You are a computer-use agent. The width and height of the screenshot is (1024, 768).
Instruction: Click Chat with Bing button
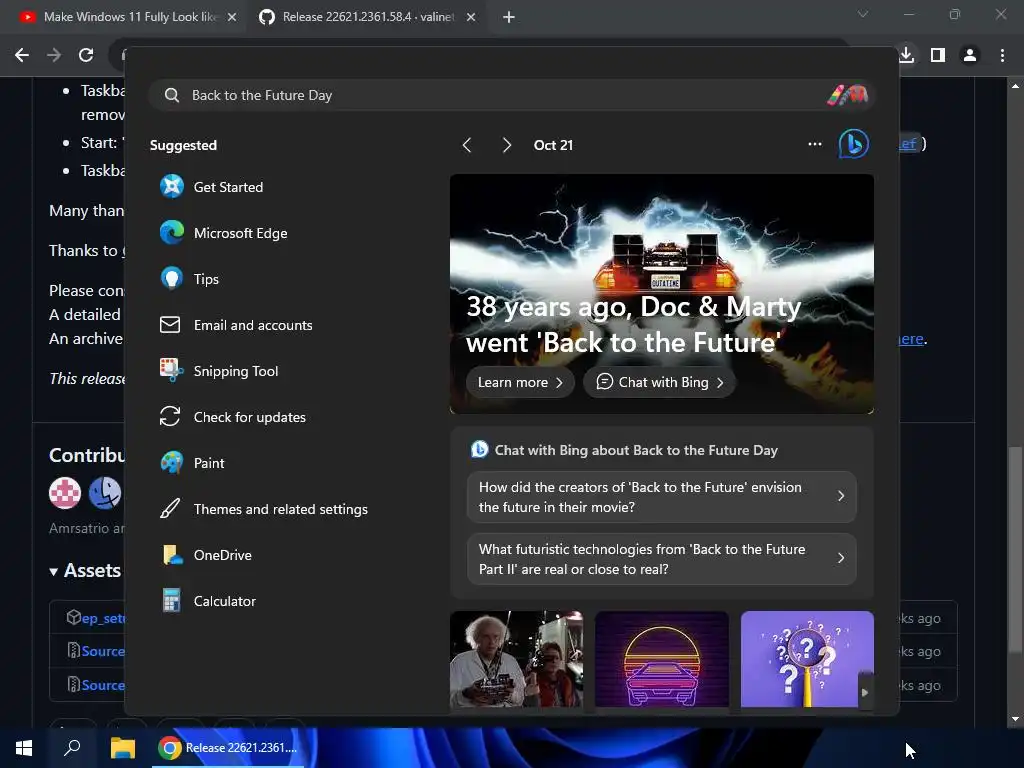coord(660,382)
